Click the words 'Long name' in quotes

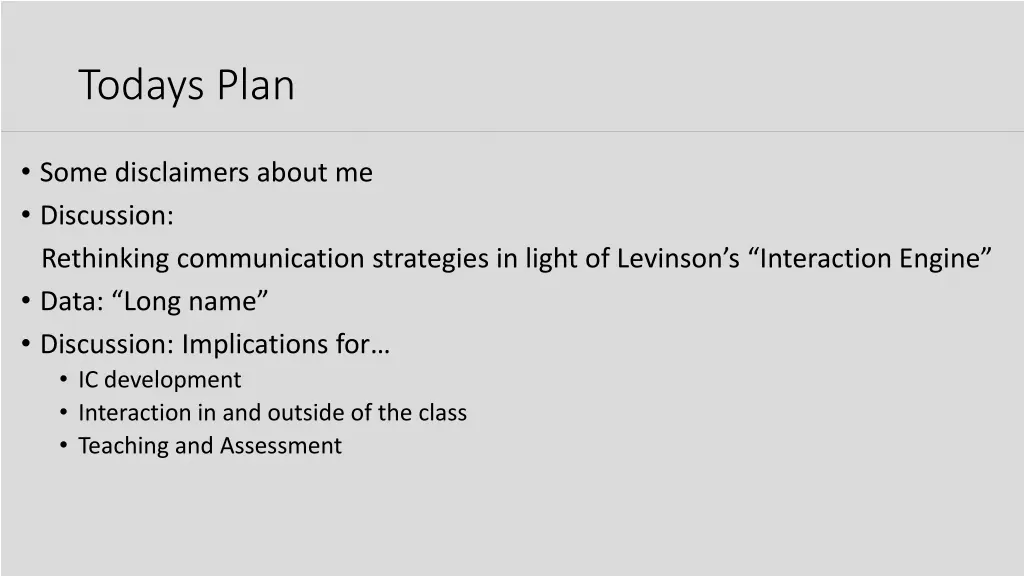point(189,302)
